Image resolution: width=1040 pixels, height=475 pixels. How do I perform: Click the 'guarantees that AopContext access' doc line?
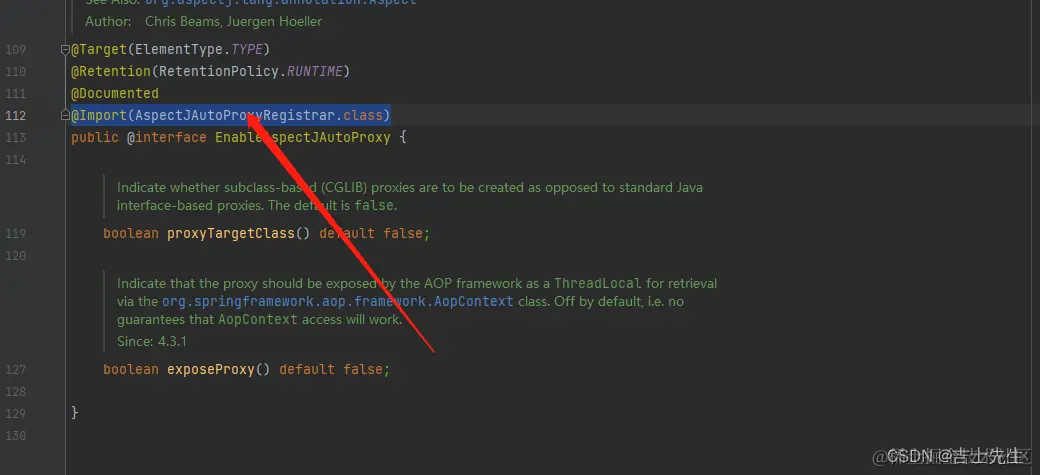tap(259, 319)
